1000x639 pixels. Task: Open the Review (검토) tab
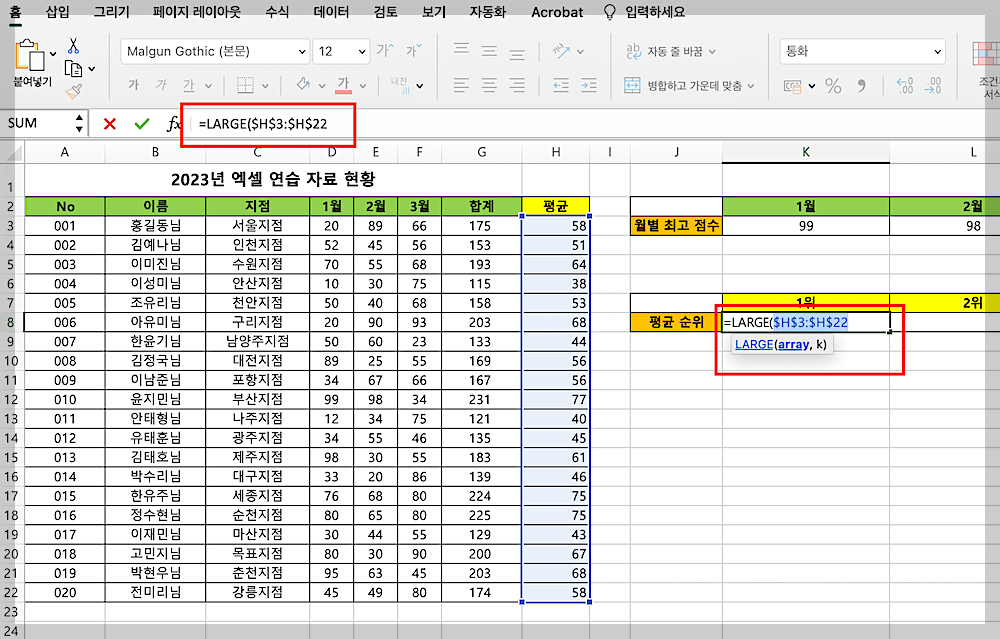pos(385,11)
